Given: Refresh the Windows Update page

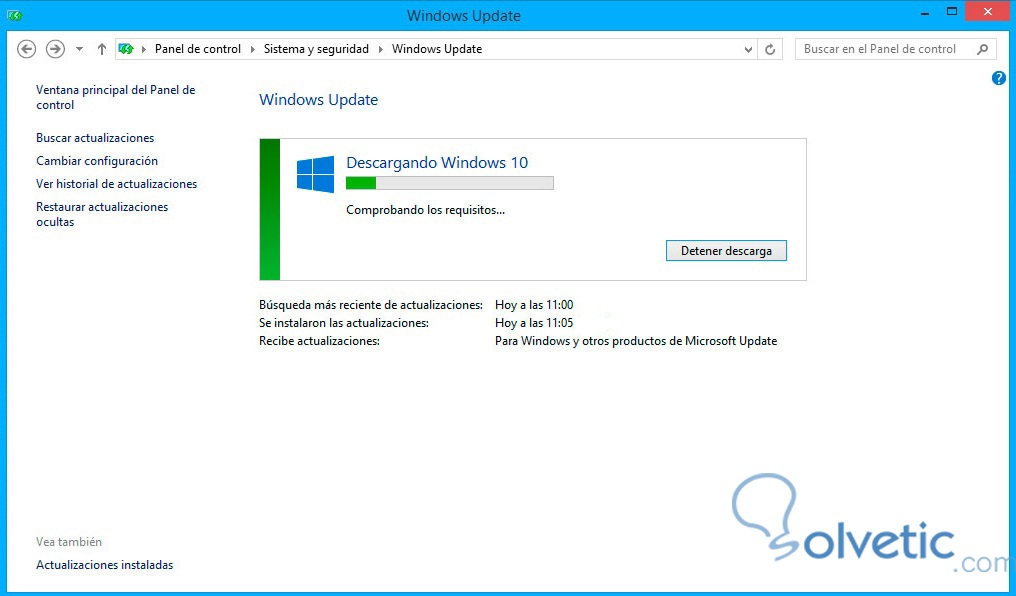Looking at the screenshot, I should [770, 49].
